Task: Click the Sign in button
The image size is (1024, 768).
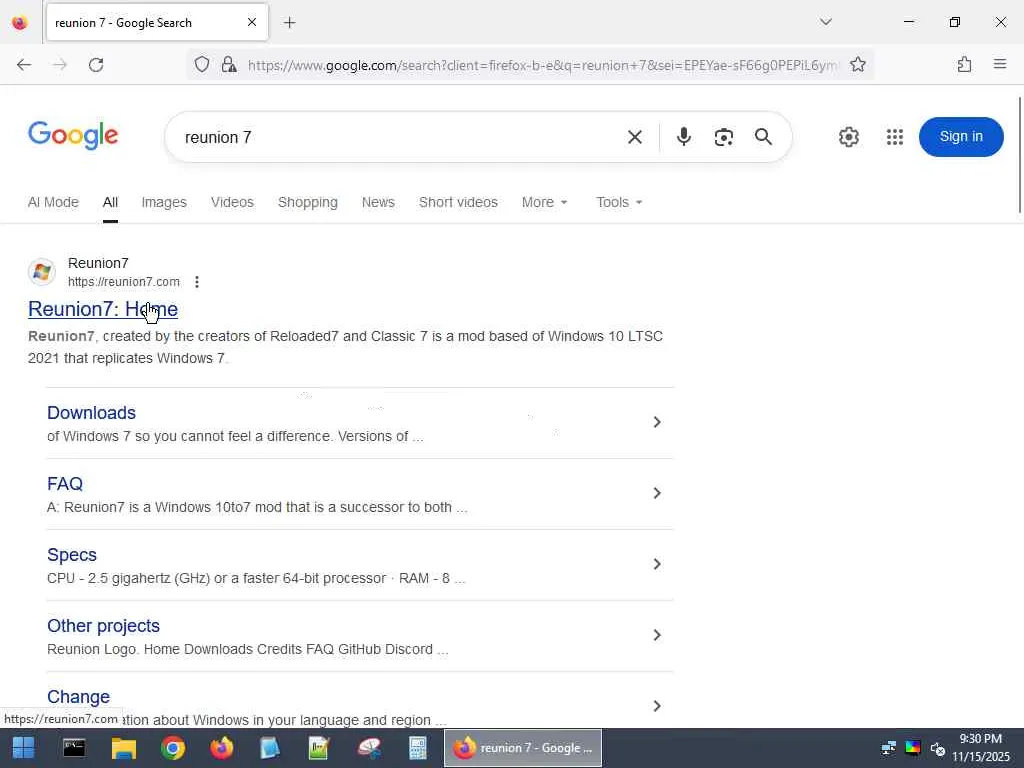Action: click(x=961, y=136)
